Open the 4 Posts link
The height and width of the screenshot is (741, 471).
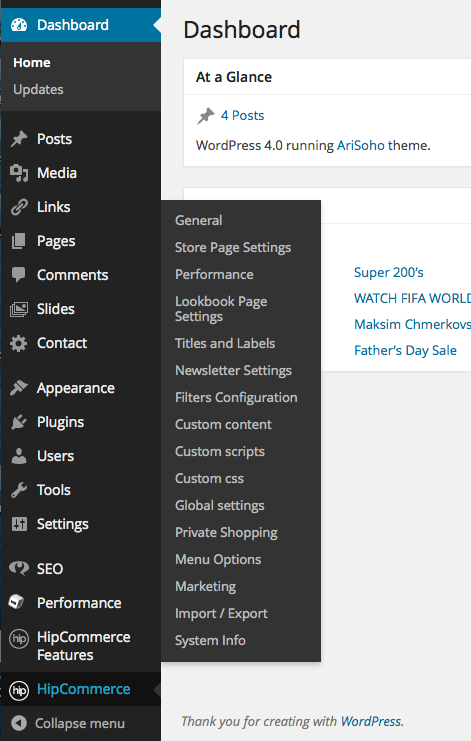point(242,115)
